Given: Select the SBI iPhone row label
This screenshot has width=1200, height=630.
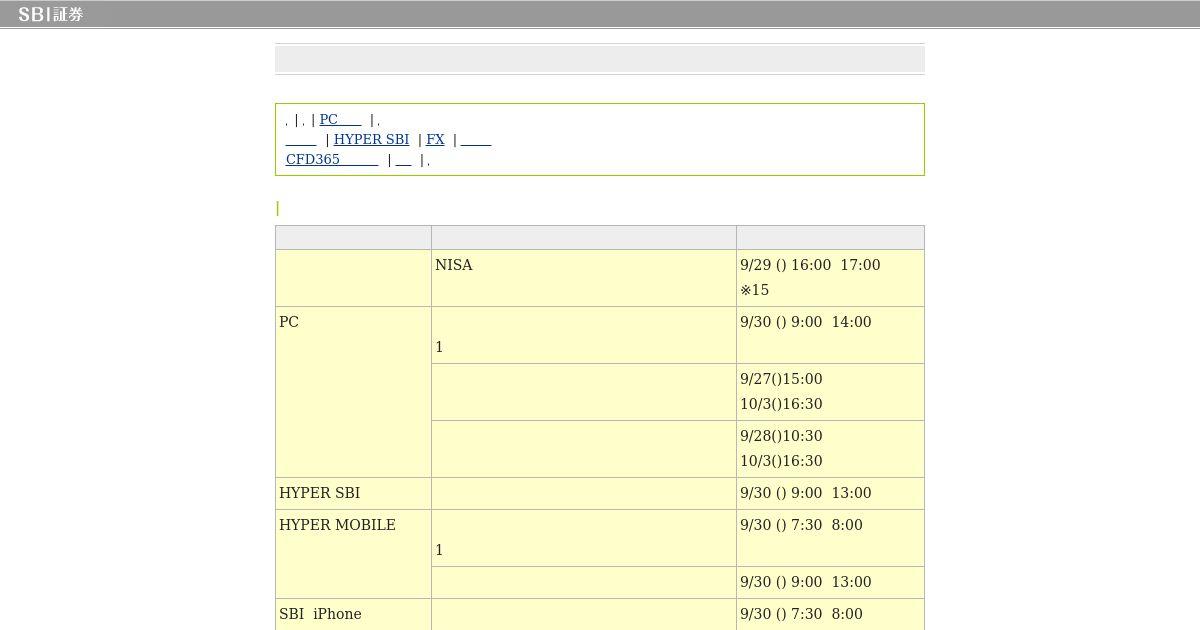Looking at the screenshot, I should (x=320, y=614).
